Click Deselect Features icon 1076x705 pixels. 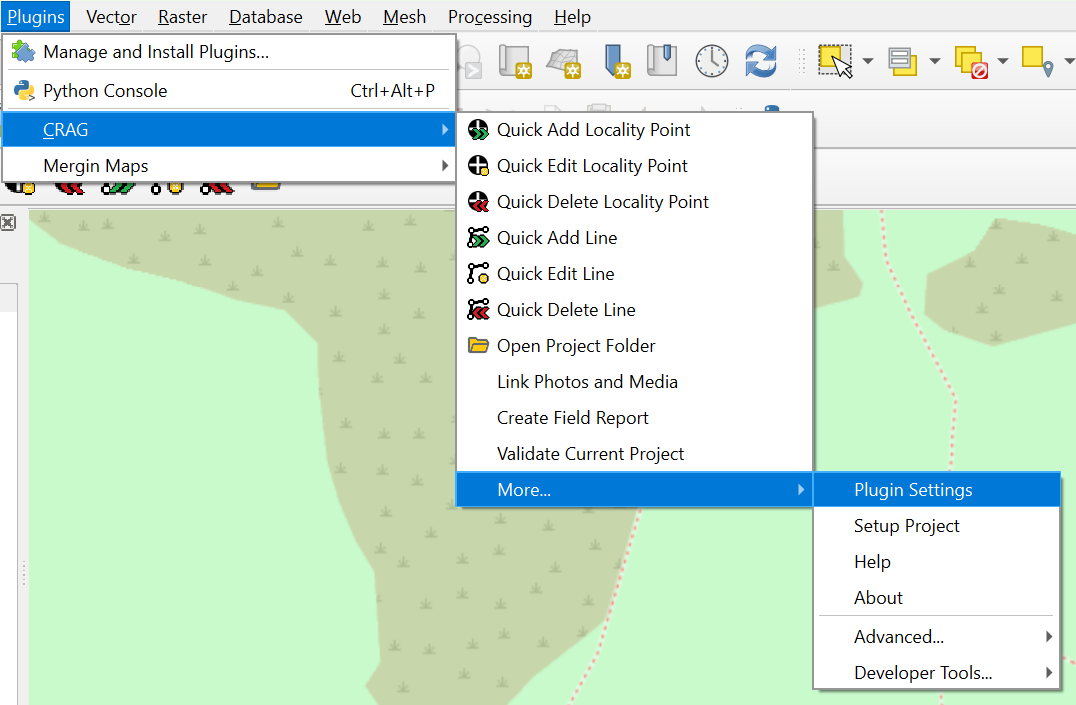pos(971,62)
